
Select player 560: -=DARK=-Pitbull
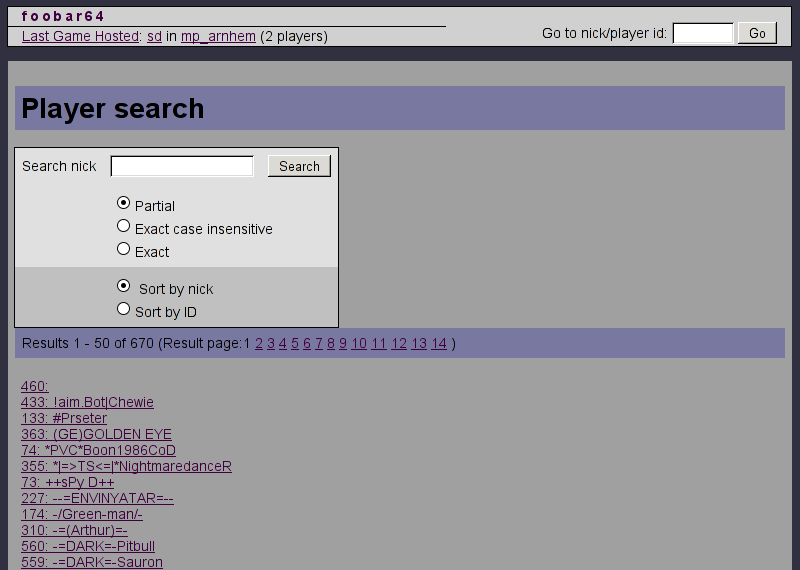(88, 546)
